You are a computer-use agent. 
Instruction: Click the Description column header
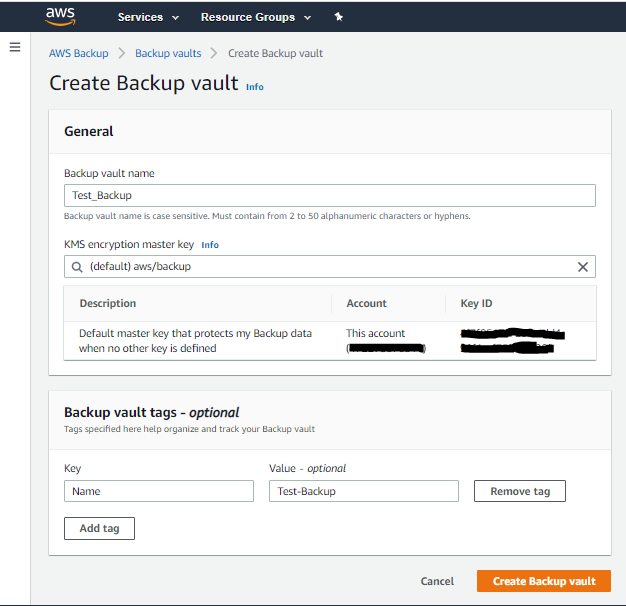click(108, 303)
